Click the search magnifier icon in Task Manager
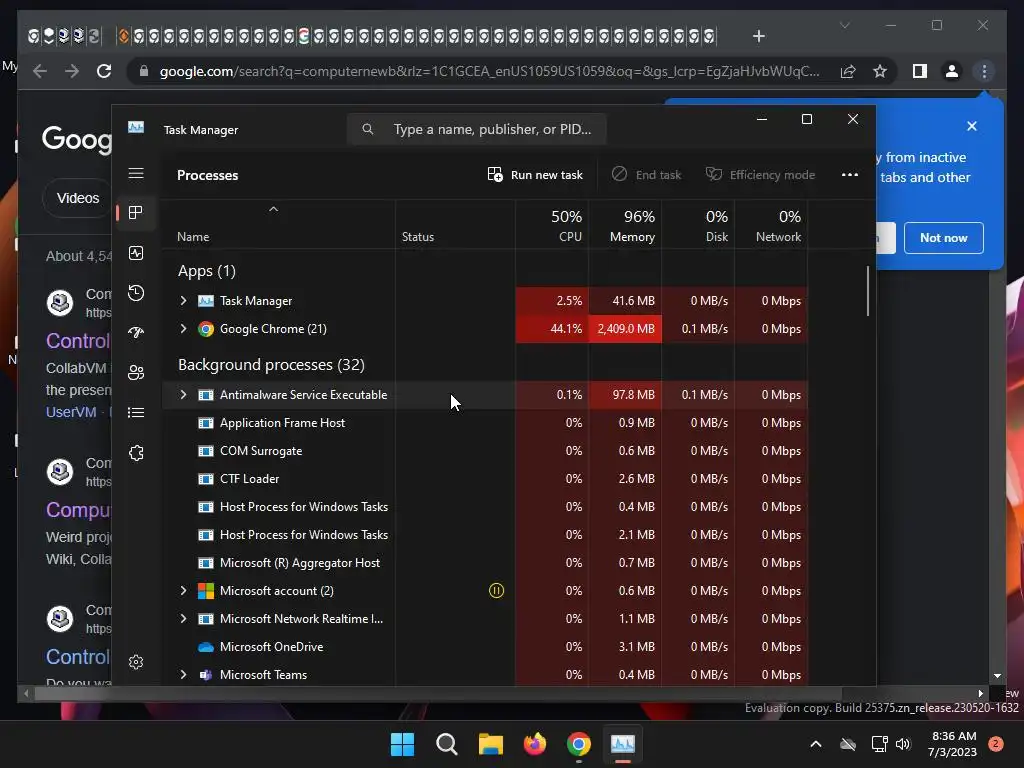 [368, 129]
